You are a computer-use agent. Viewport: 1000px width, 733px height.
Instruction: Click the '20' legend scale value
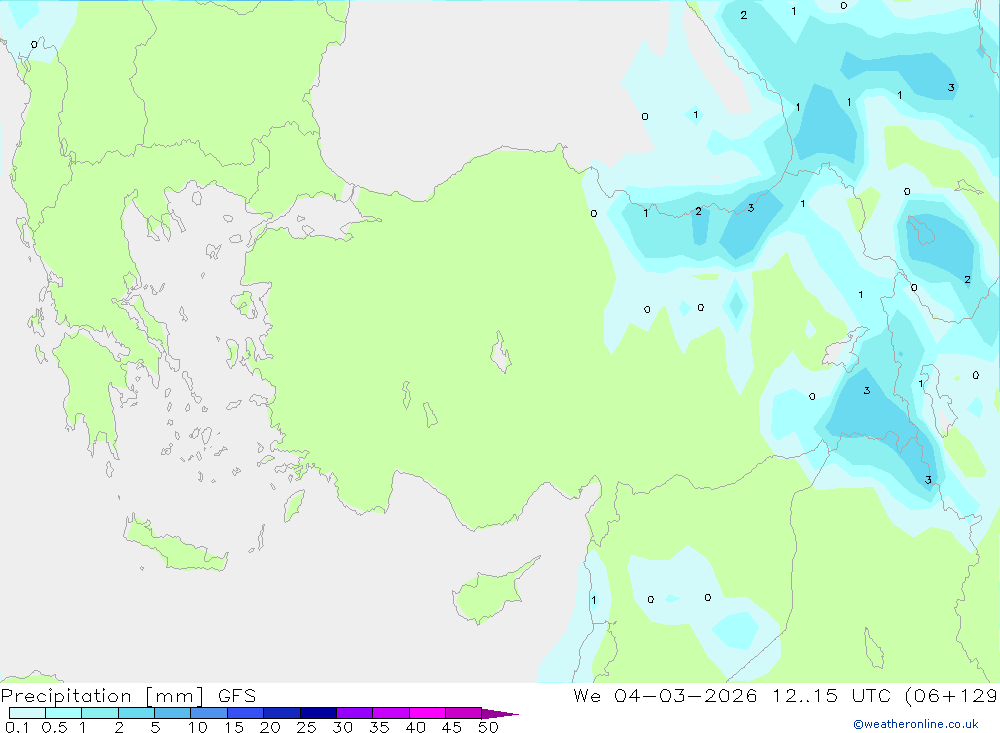[x=270, y=727]
